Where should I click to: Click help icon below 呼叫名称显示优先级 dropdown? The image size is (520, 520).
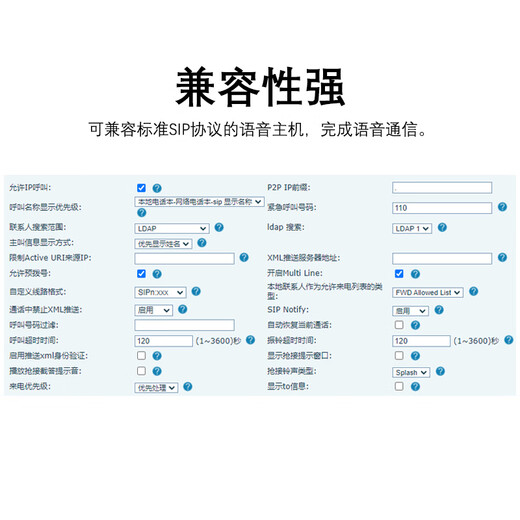point(141,212)
